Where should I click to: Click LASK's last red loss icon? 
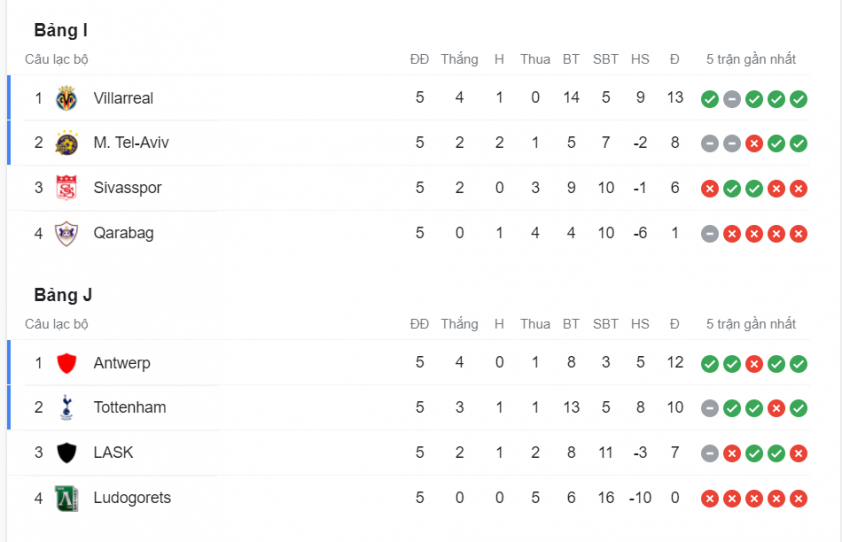click(799, 453)
